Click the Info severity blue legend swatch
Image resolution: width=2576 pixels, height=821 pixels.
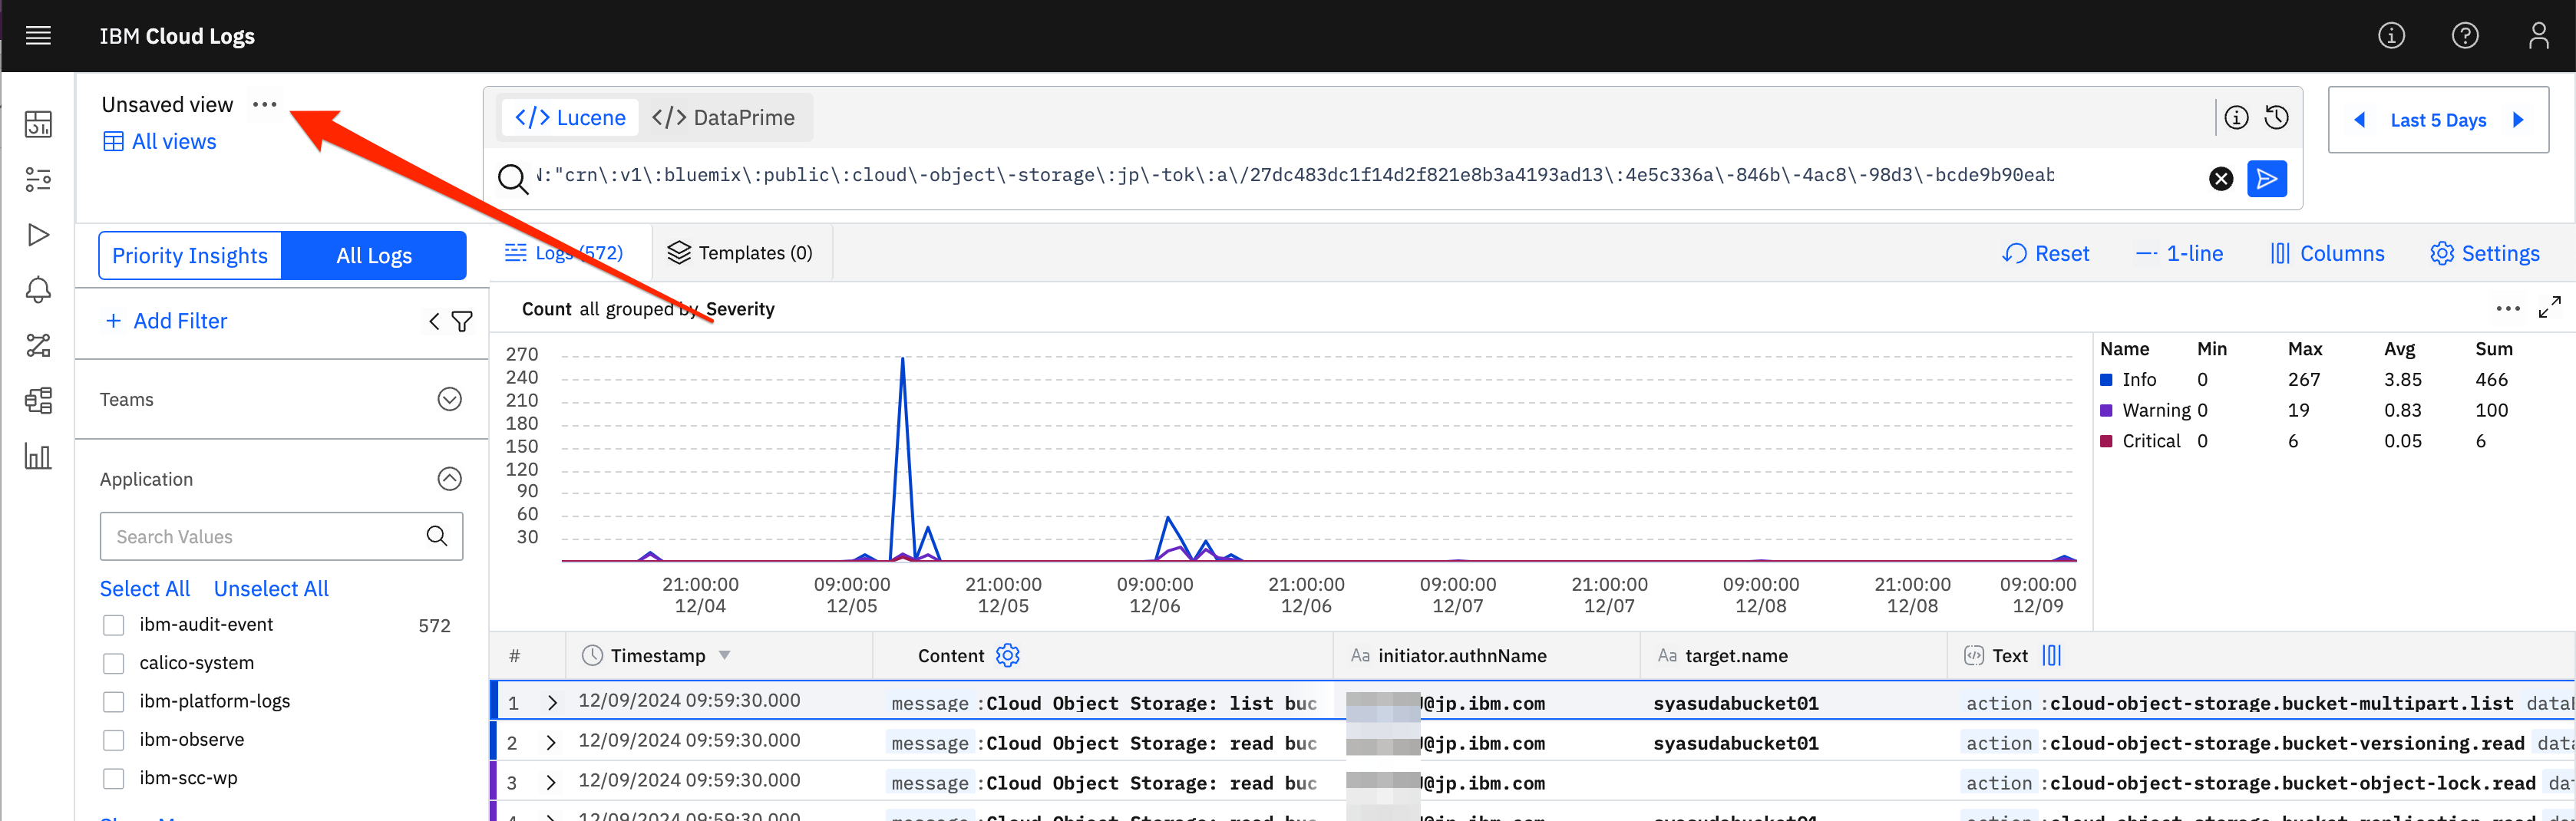[2106, 380]
